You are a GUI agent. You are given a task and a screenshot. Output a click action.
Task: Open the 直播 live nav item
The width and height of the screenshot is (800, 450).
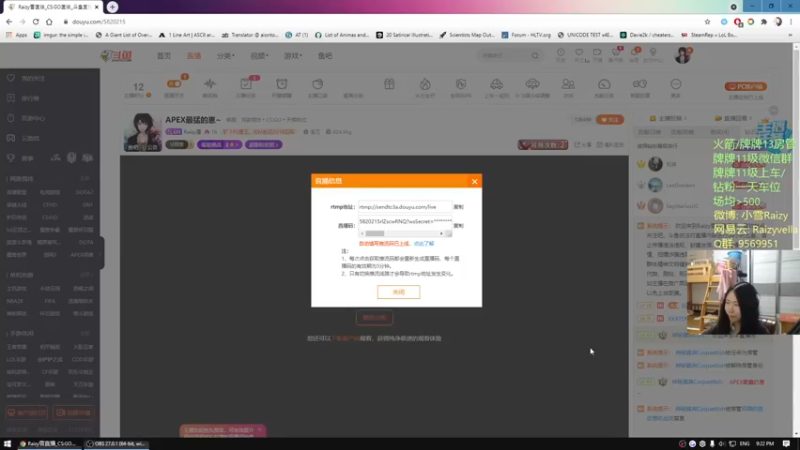[x=194, y=56]
